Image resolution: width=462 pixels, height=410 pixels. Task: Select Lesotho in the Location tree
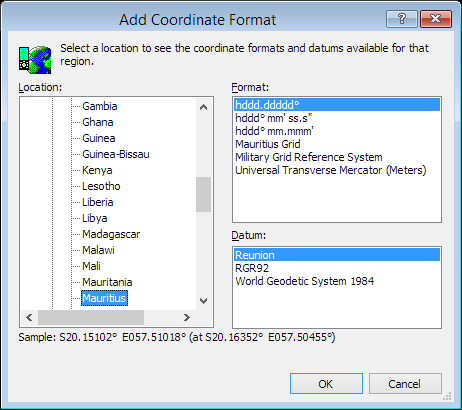[x=101, y=186]
